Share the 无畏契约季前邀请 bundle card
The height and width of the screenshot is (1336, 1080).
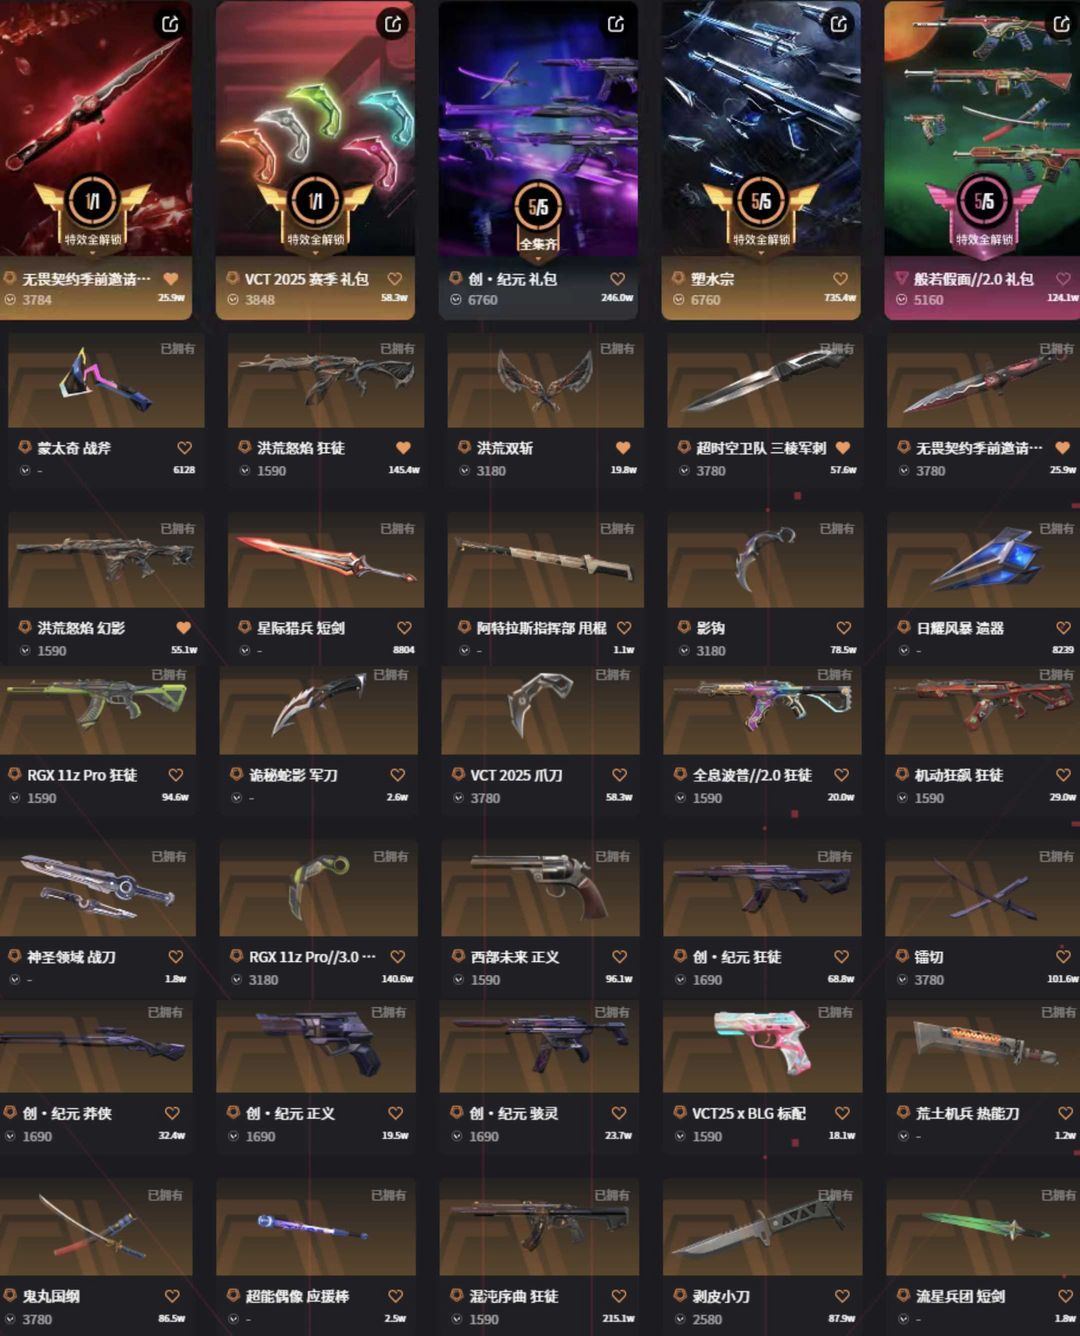170,24
